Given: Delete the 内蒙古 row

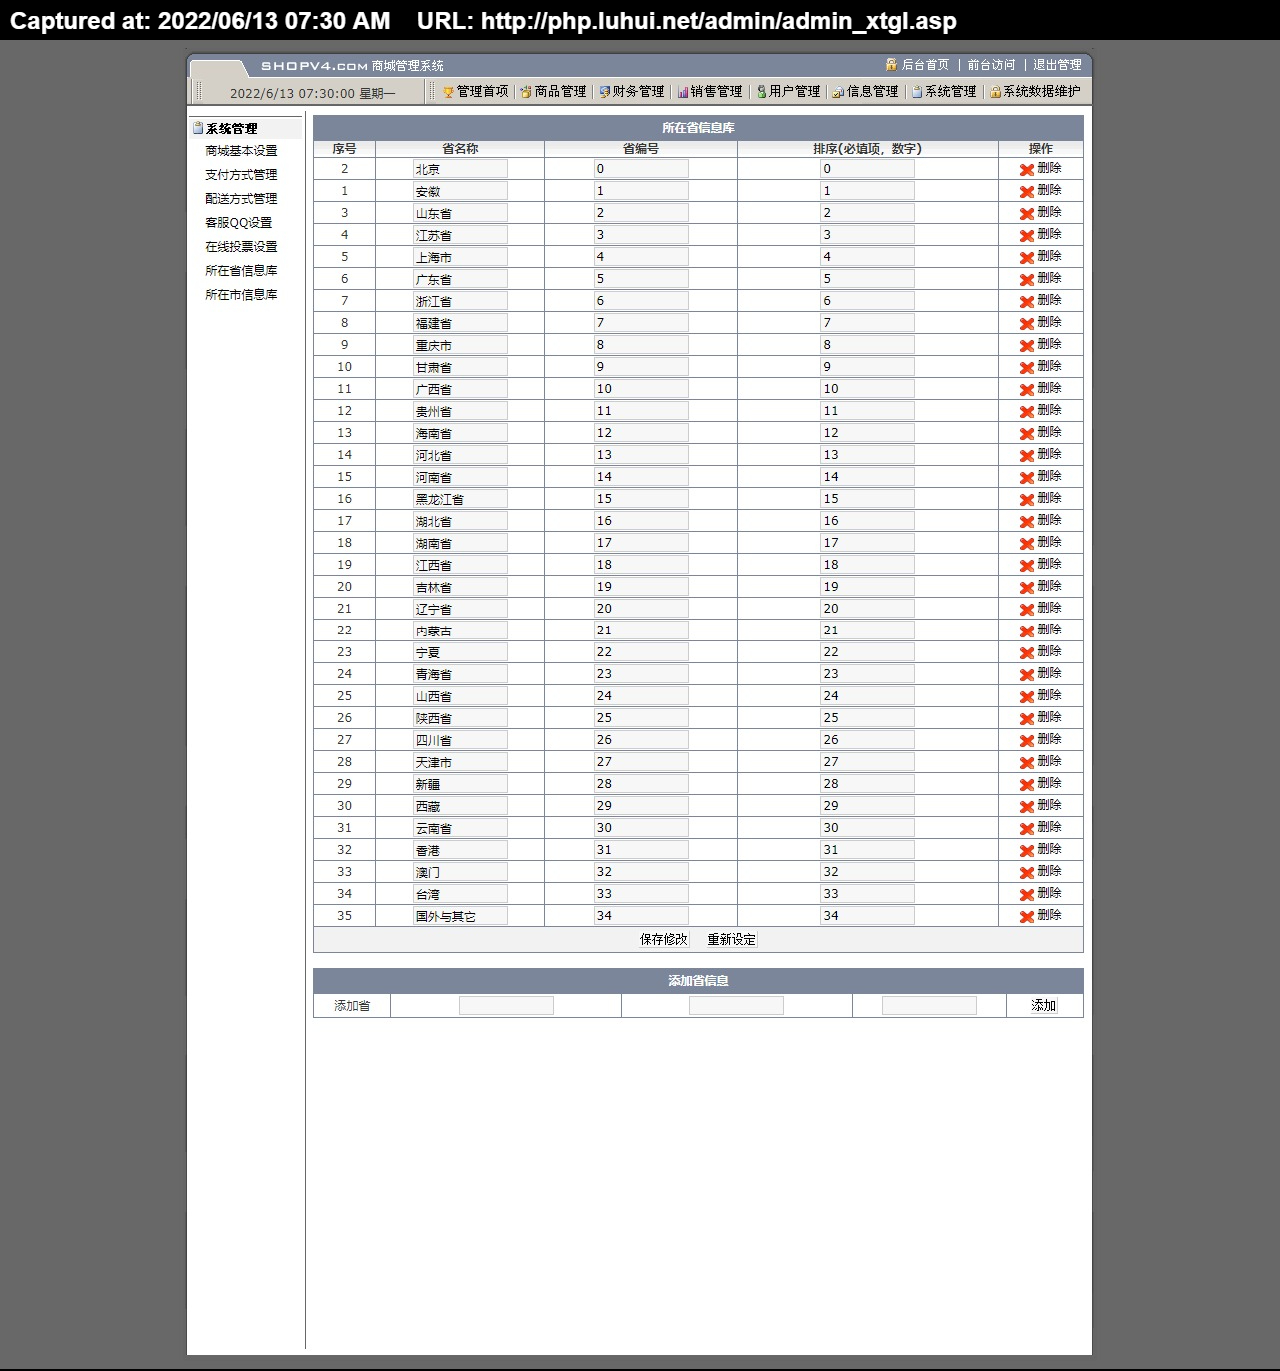Looking at the screenshot, I should (x=1040, y=631).
